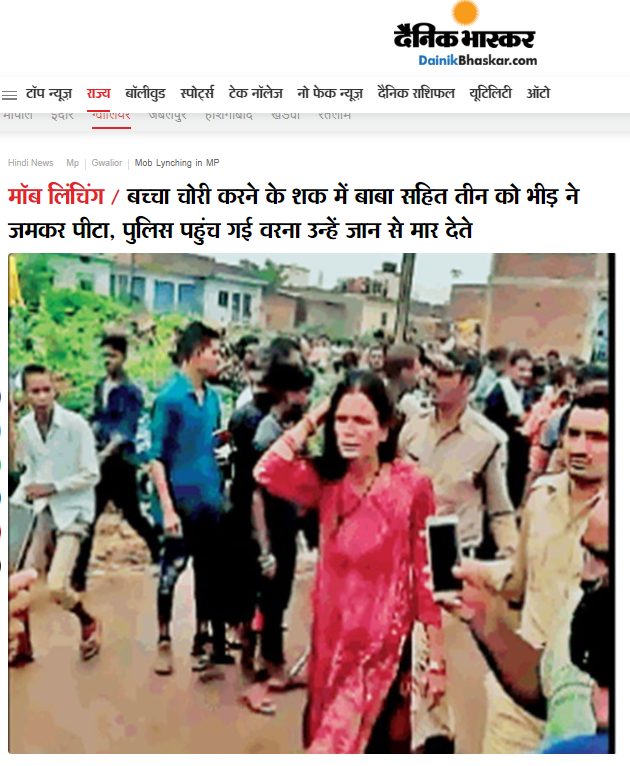This screenshot has height=766, width=630.
Task: Switch to the जबलपुर city tab
Action: (168, 117)
